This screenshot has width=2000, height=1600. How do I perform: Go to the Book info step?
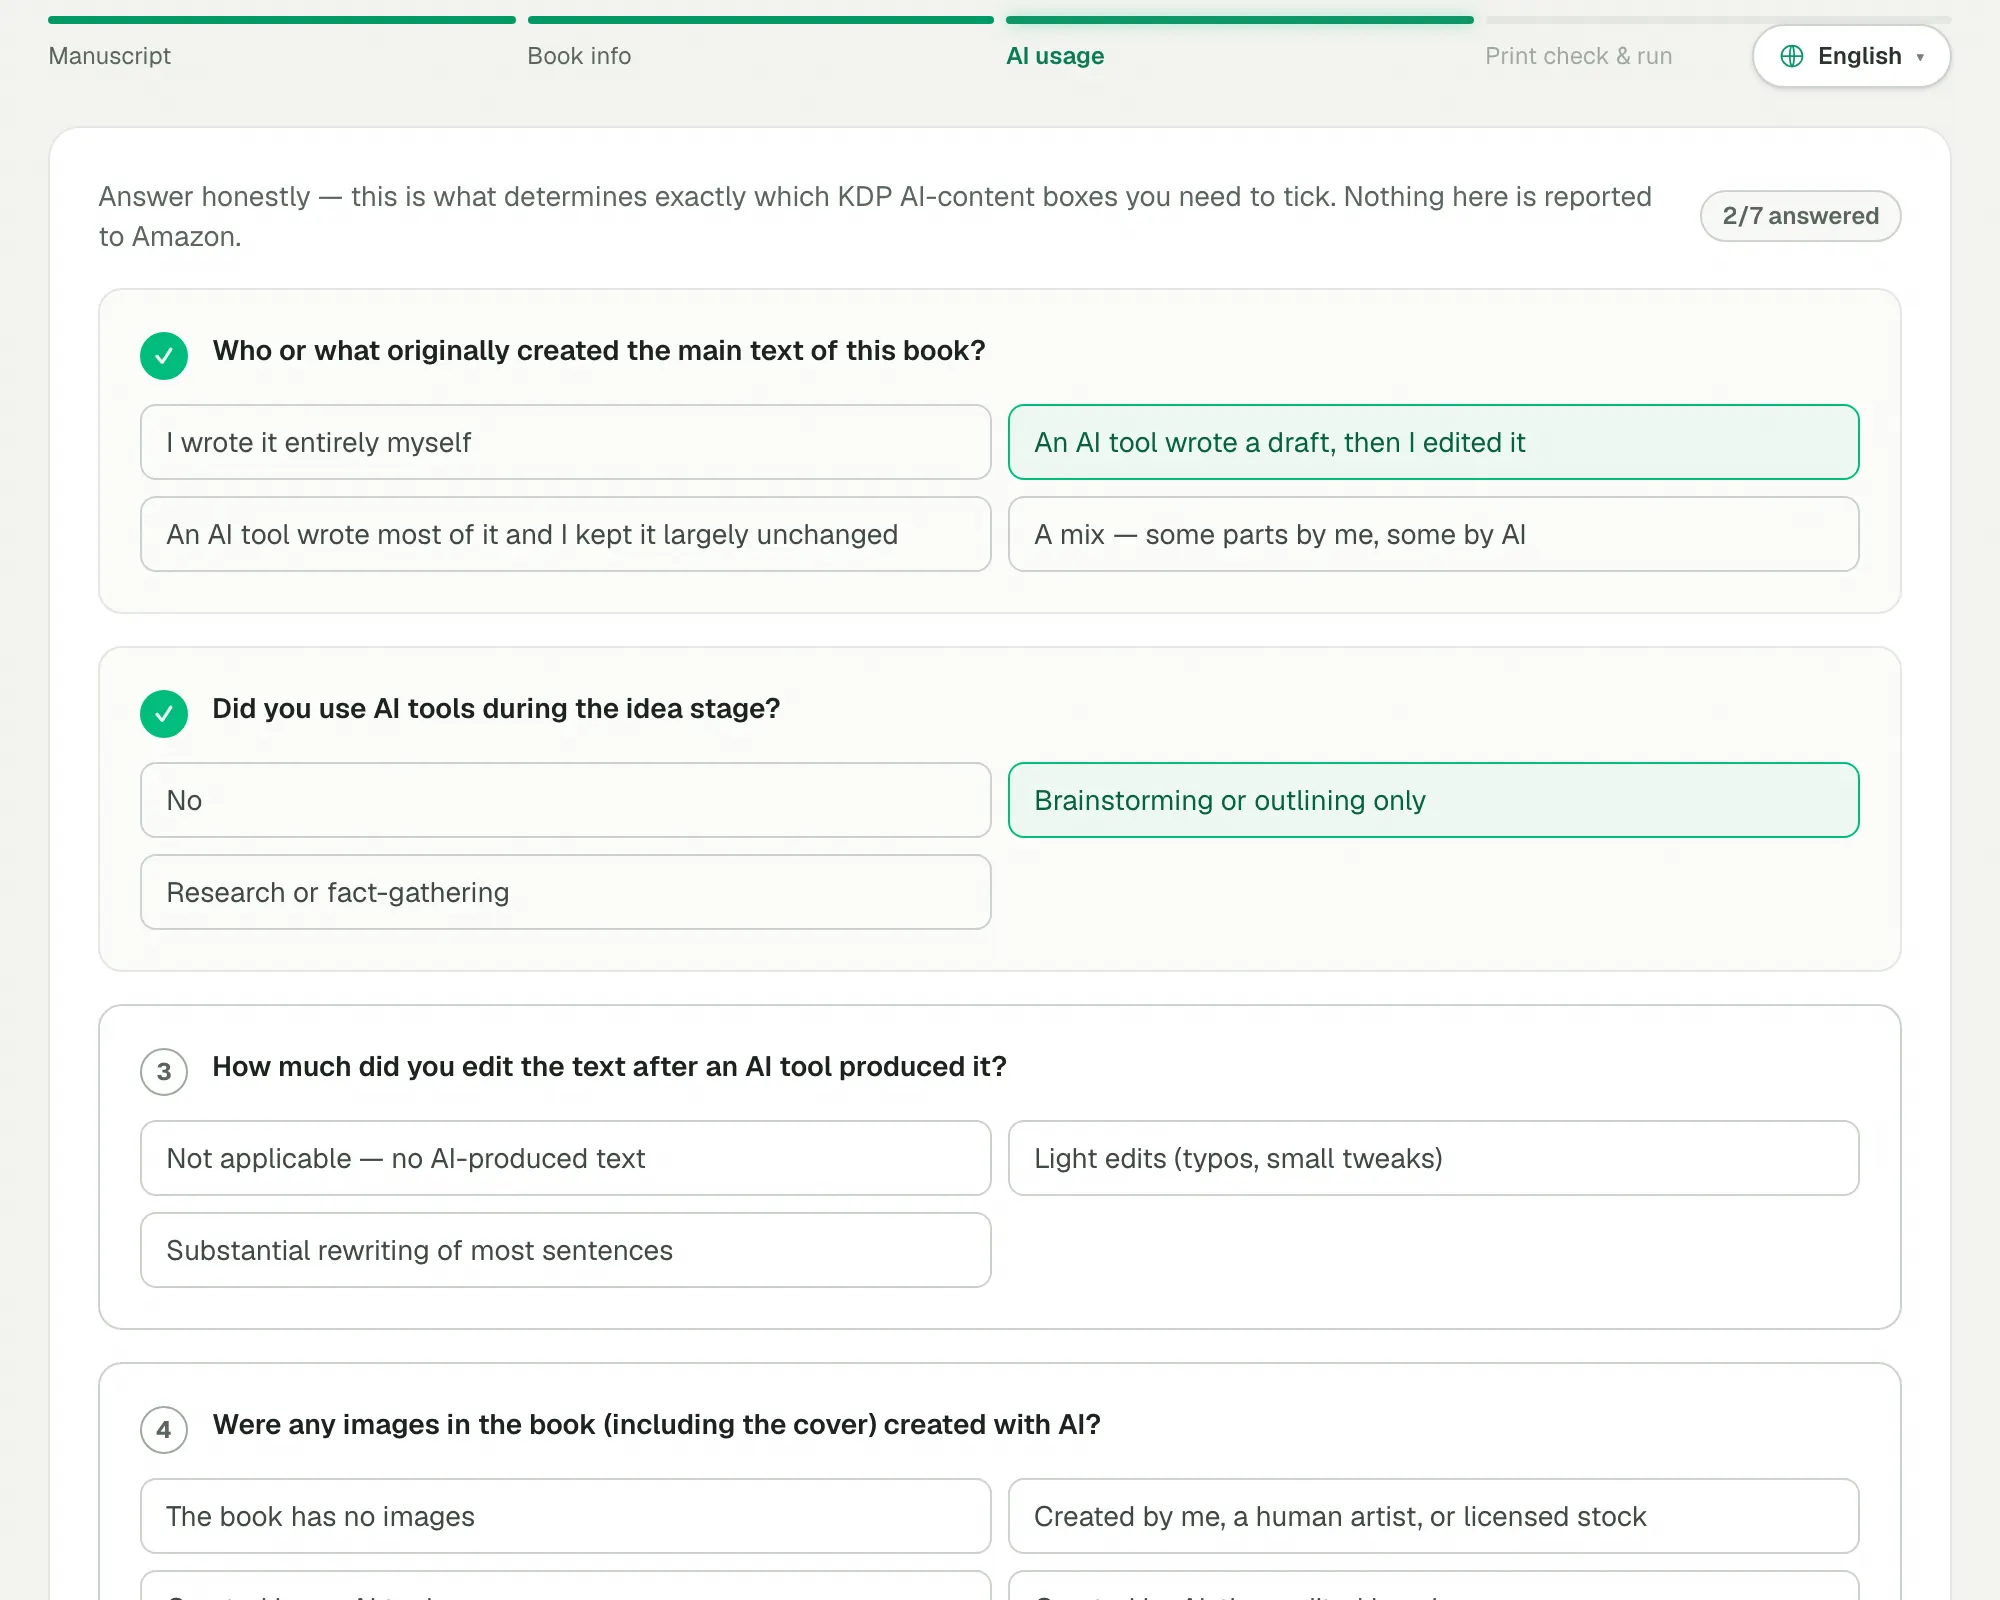pos(579,56)
